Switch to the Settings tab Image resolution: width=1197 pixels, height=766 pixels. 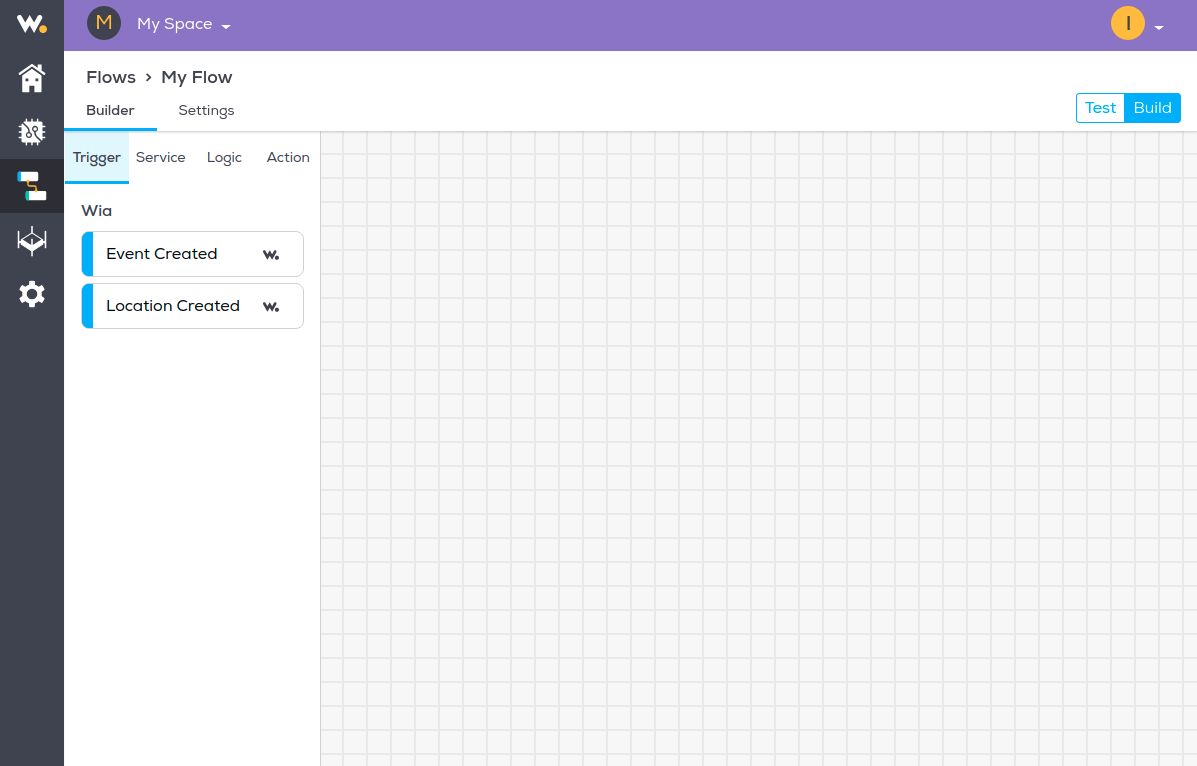(206, 110)
